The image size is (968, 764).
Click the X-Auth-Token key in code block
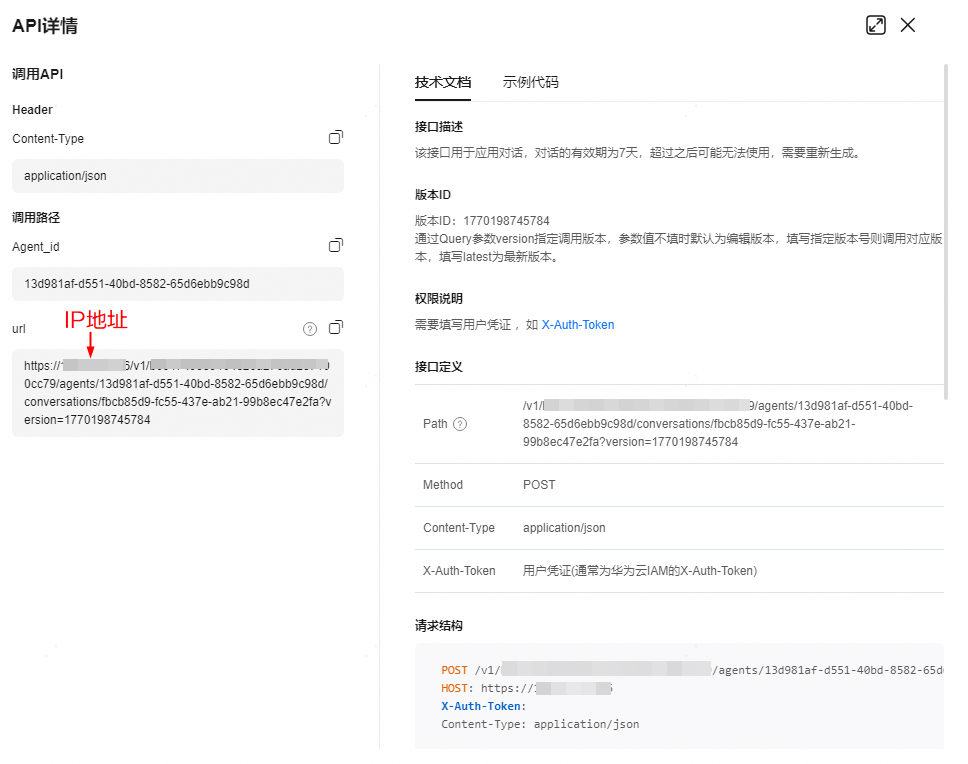tap(483, 706)
